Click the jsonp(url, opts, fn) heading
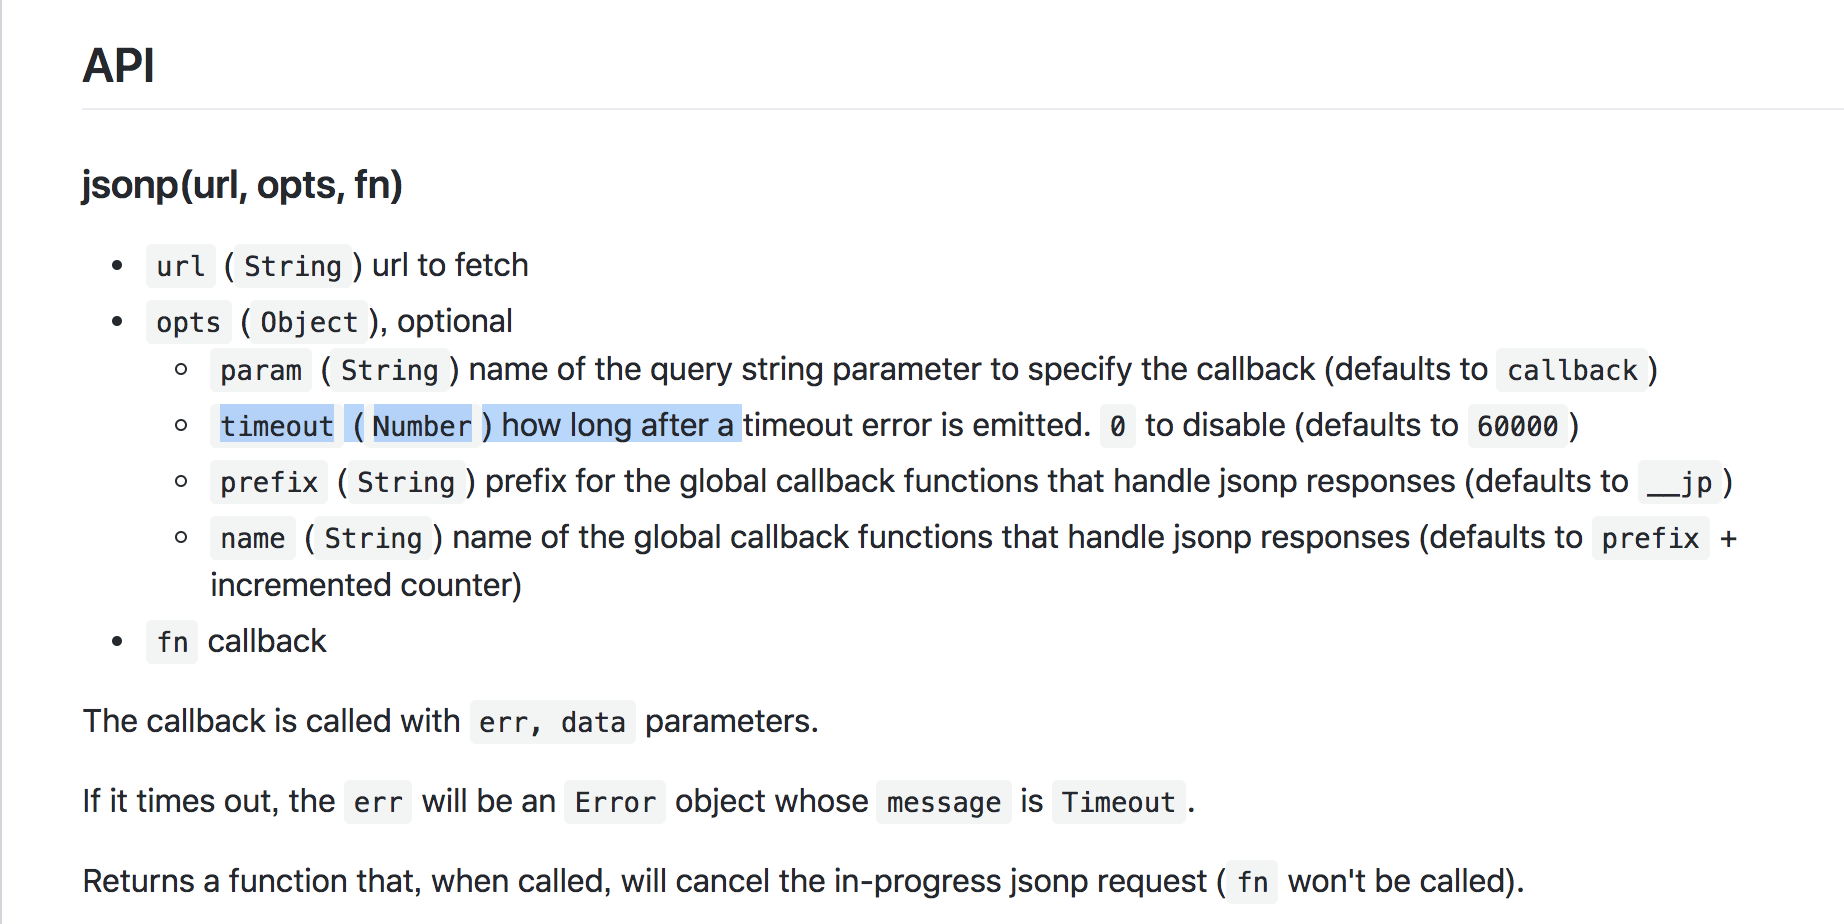The height and width of the screenshot is (924, 1844). (x=242, y=185)
